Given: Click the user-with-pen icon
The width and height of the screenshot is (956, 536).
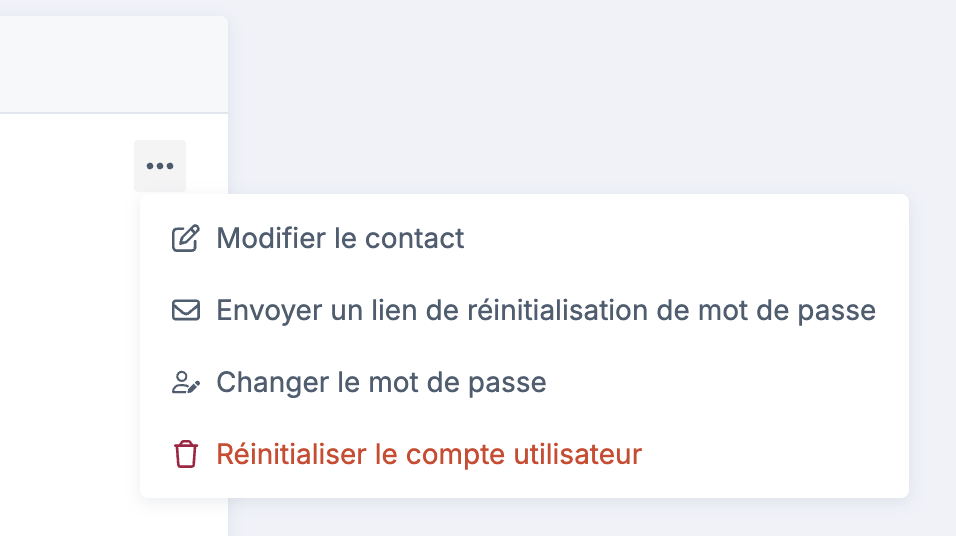Looking at the screenshot, I should coord(185,383).
